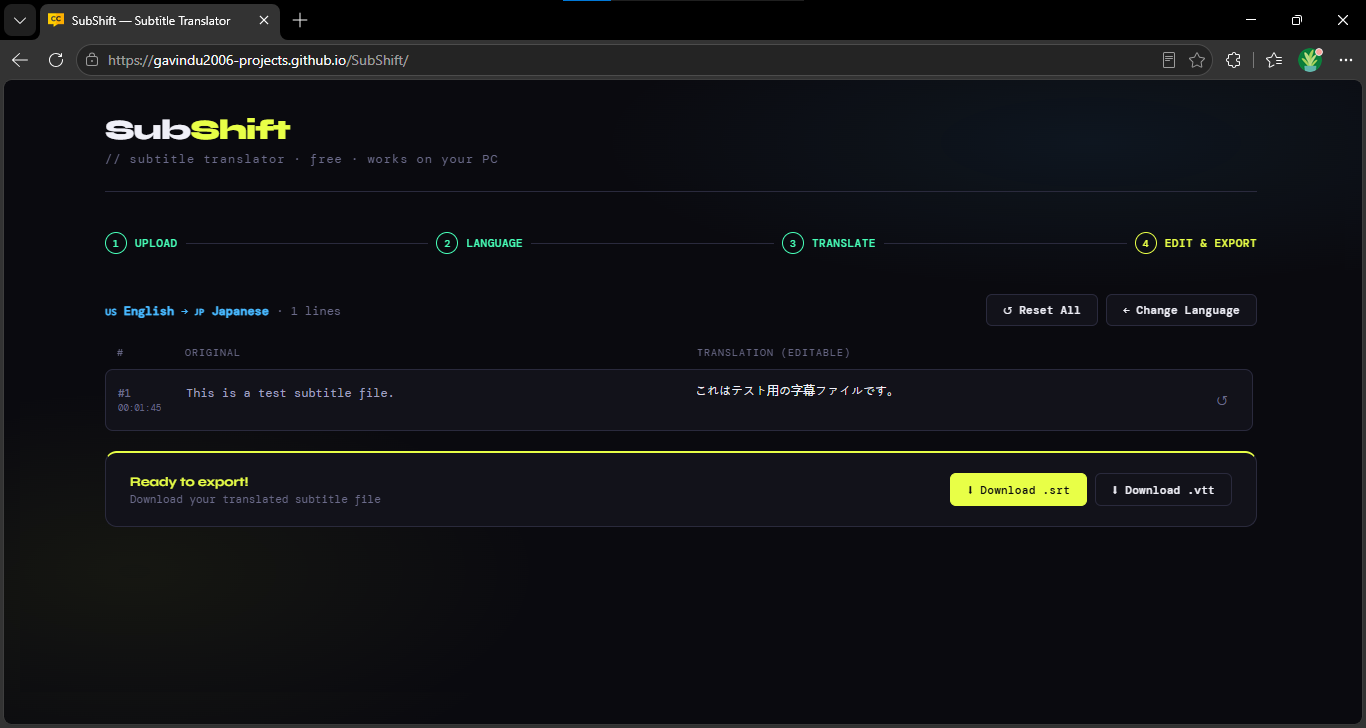Click the Download .srt button
The height and width of the screenshot is (728, 1366).
(1018, 490)
